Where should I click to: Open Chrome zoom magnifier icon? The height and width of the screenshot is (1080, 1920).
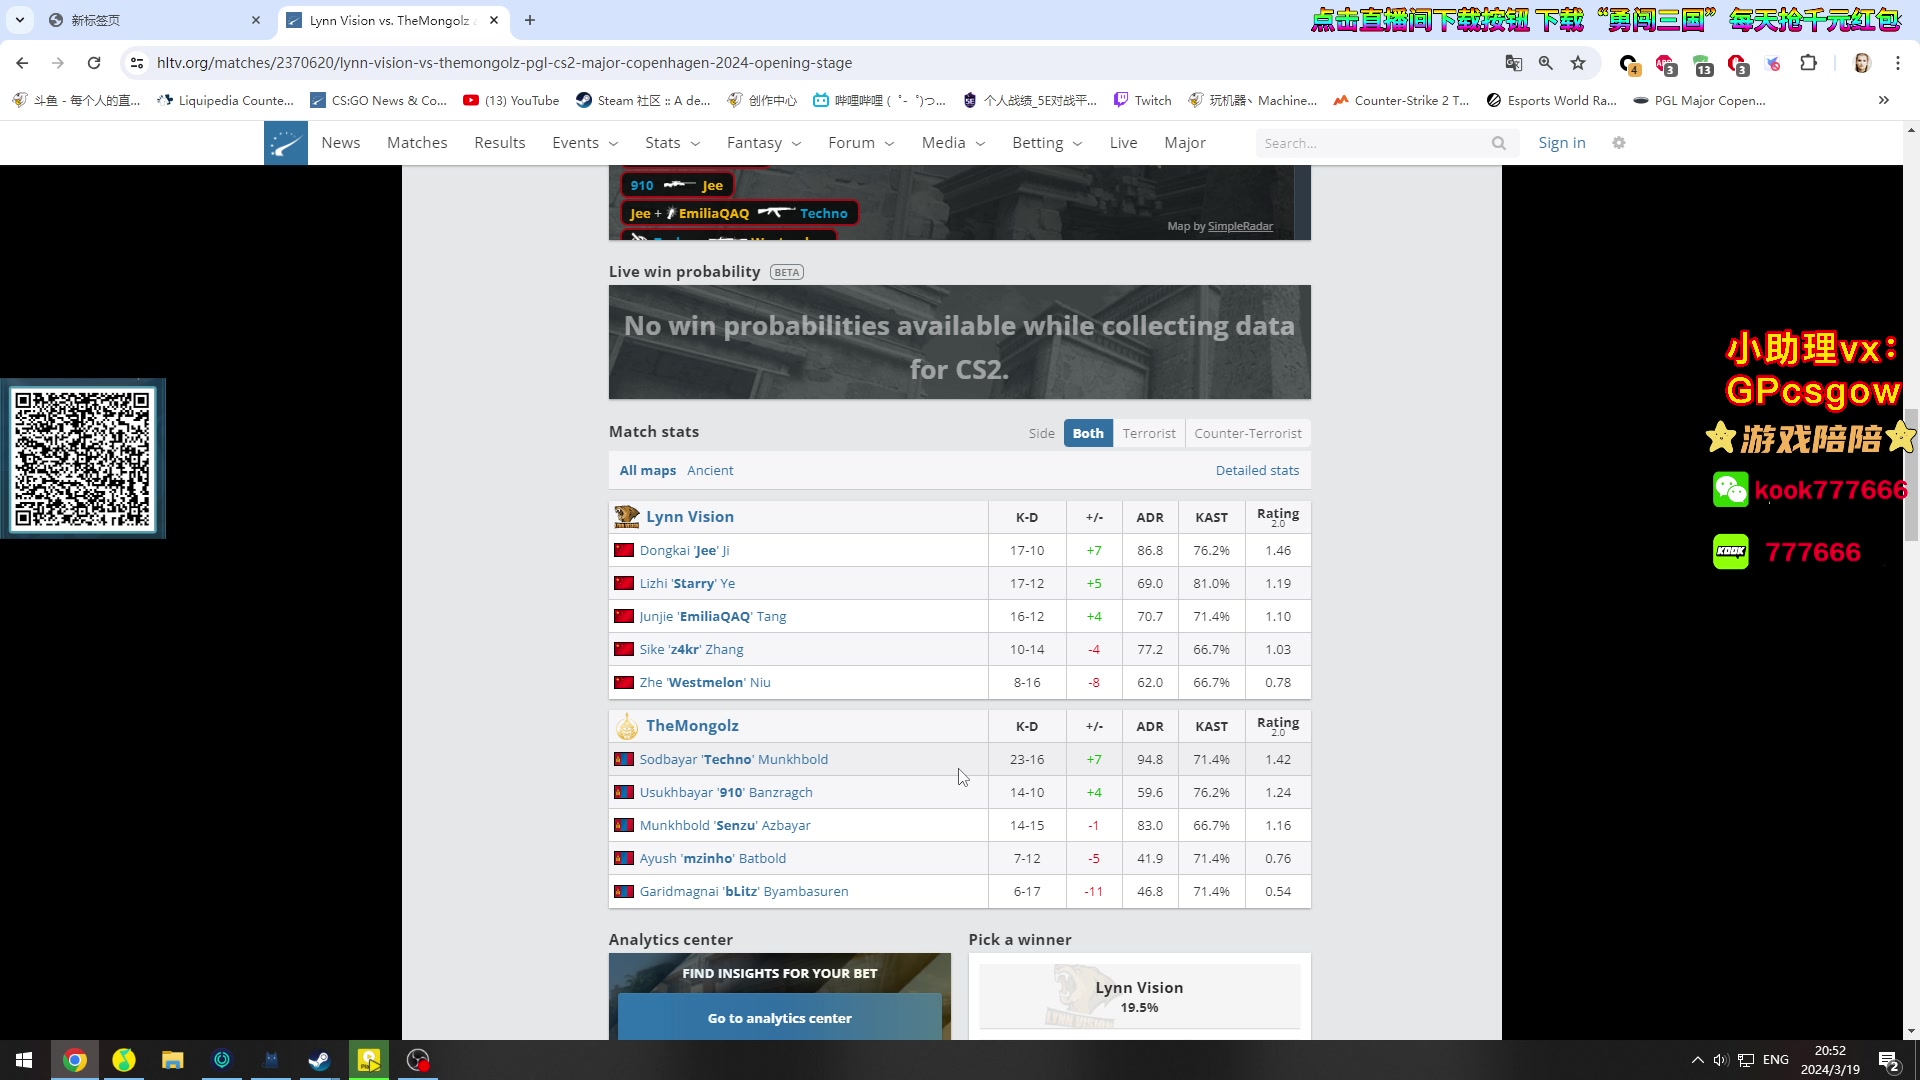1546,63
